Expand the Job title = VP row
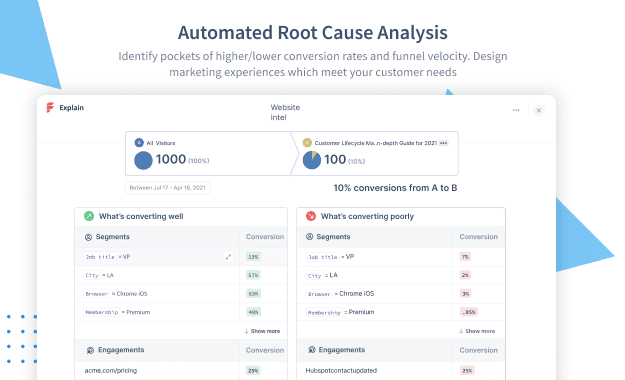The image size is (625, 380). point(228,257)
